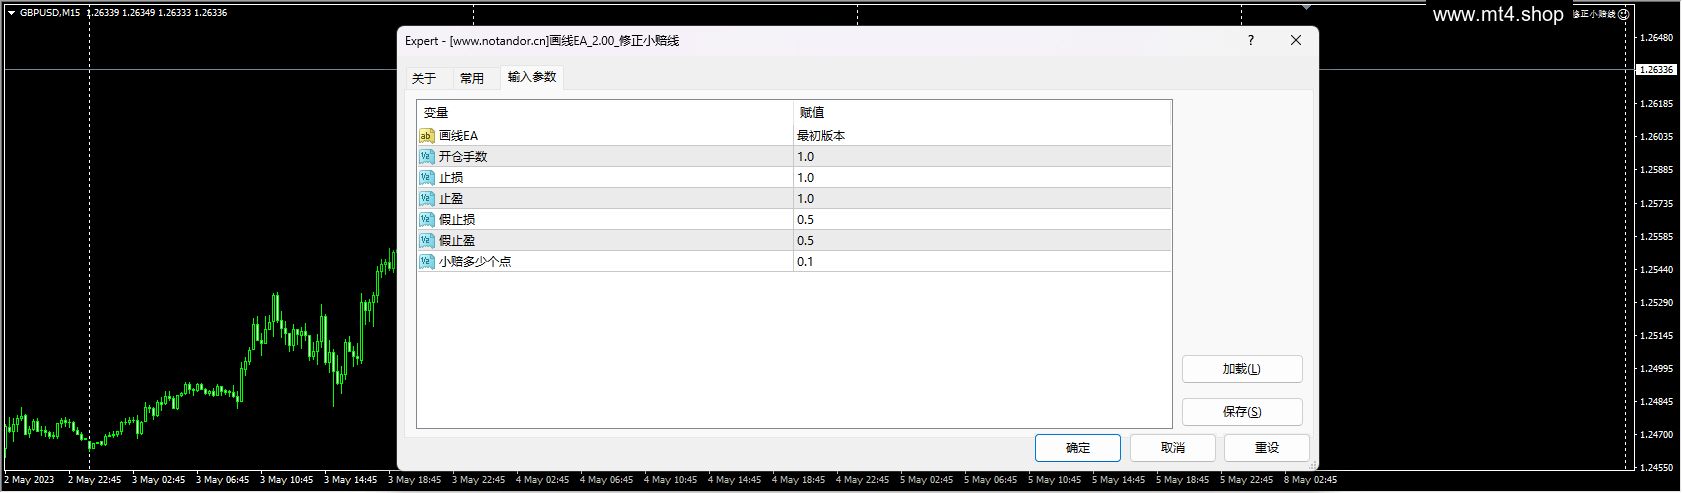Click the icon beside 假止损 row
This screenshot has height=493, width=1682.
tap(427, 220)
